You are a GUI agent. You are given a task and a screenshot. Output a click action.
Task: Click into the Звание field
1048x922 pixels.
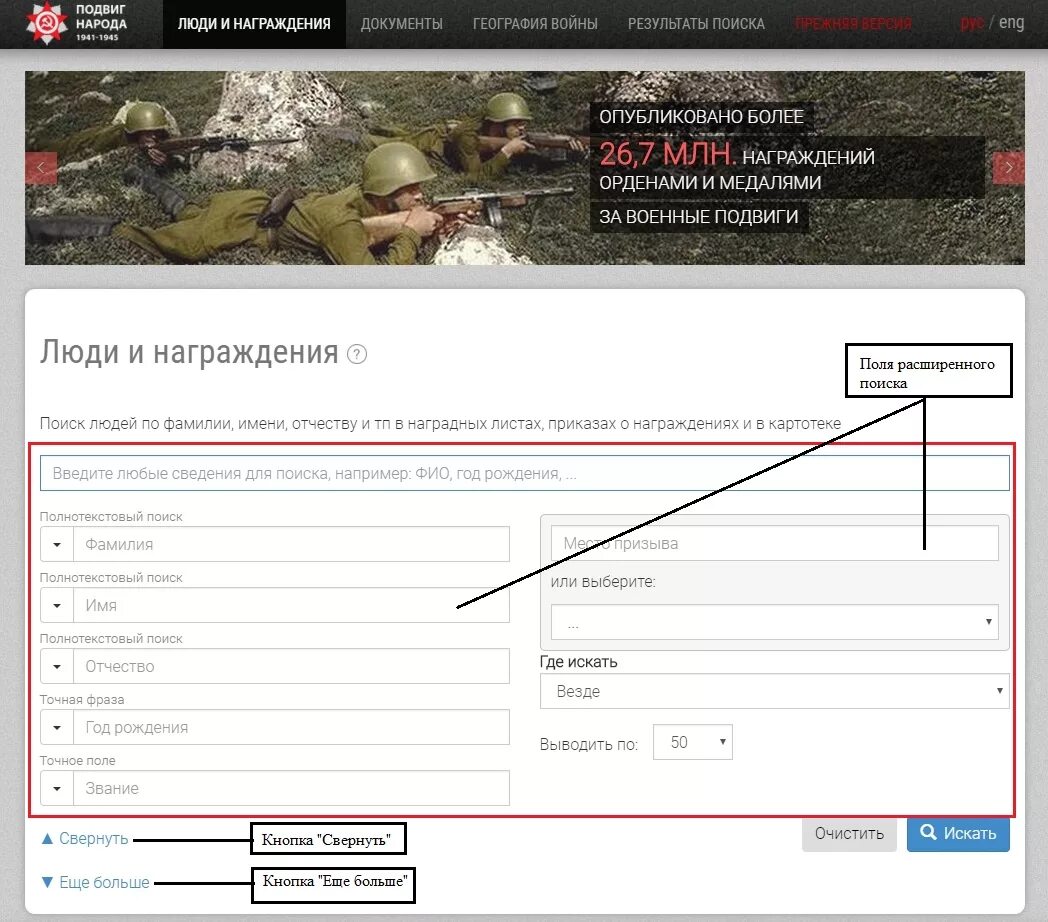click(291, 788)
